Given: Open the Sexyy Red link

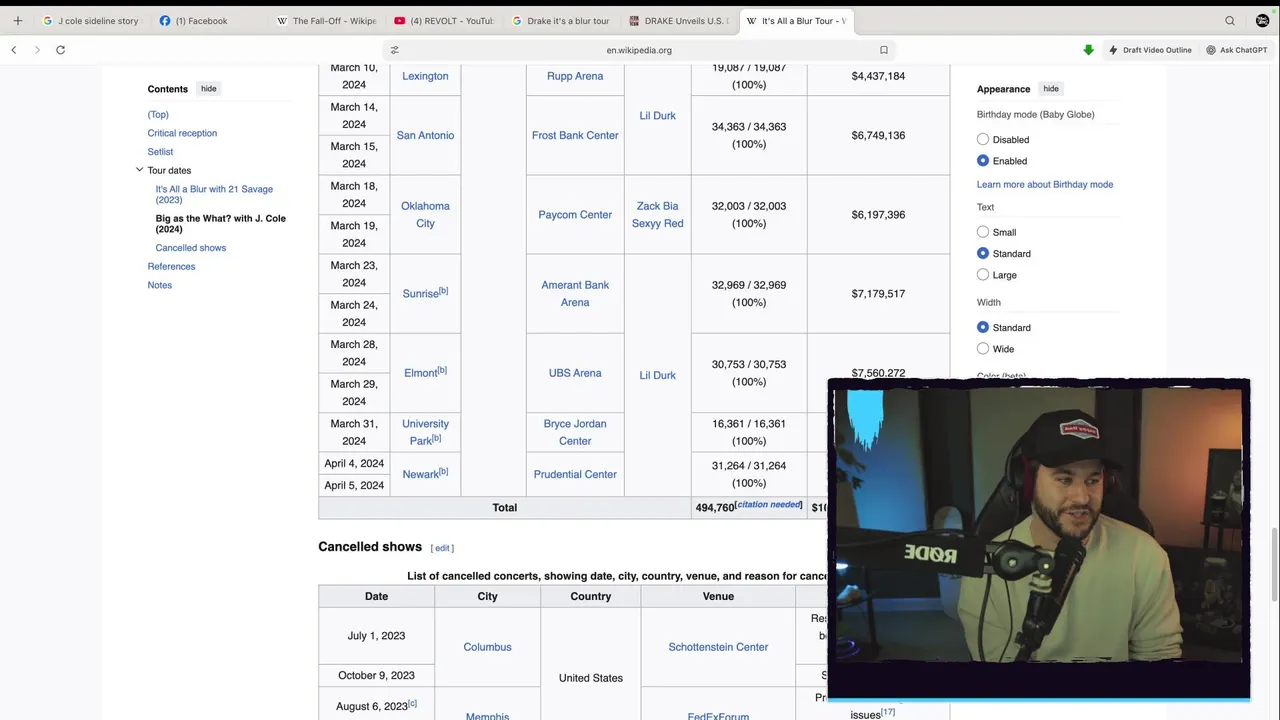Looking at the screenshot, I should tap(657, 224).
